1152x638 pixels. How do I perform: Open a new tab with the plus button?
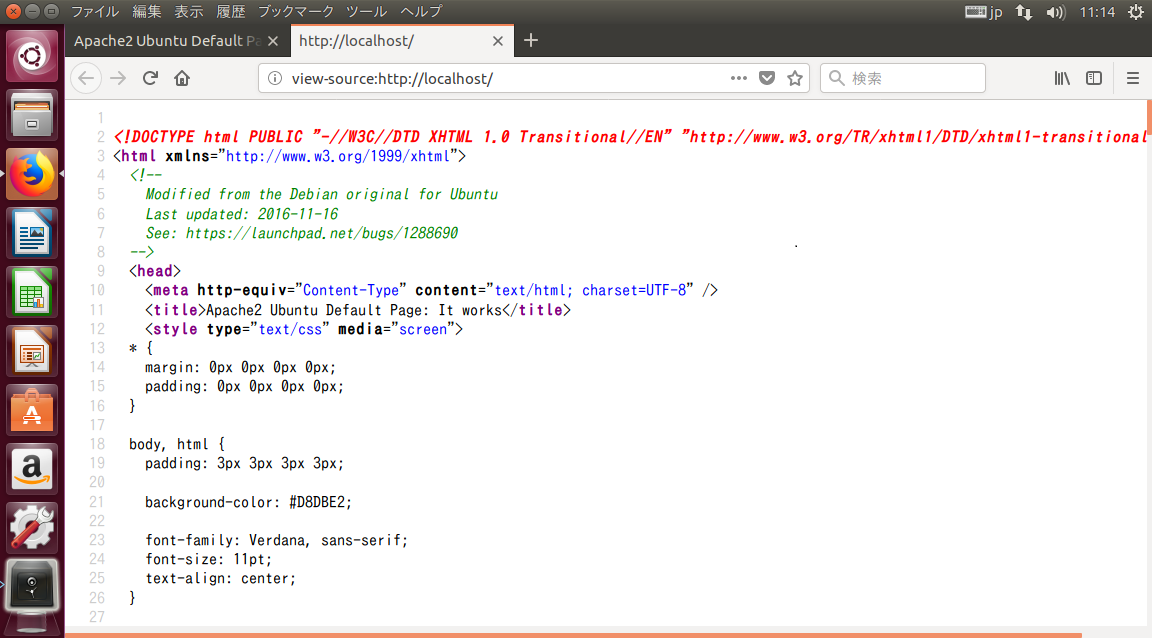[x=530, y=41]
